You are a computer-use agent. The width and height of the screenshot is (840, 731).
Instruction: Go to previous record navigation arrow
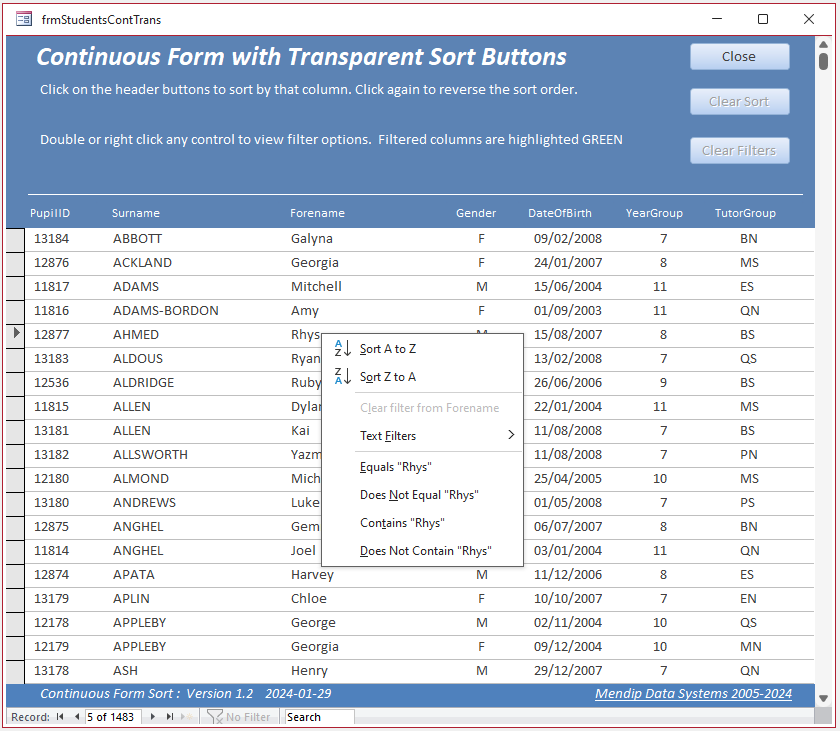[77, 717]
